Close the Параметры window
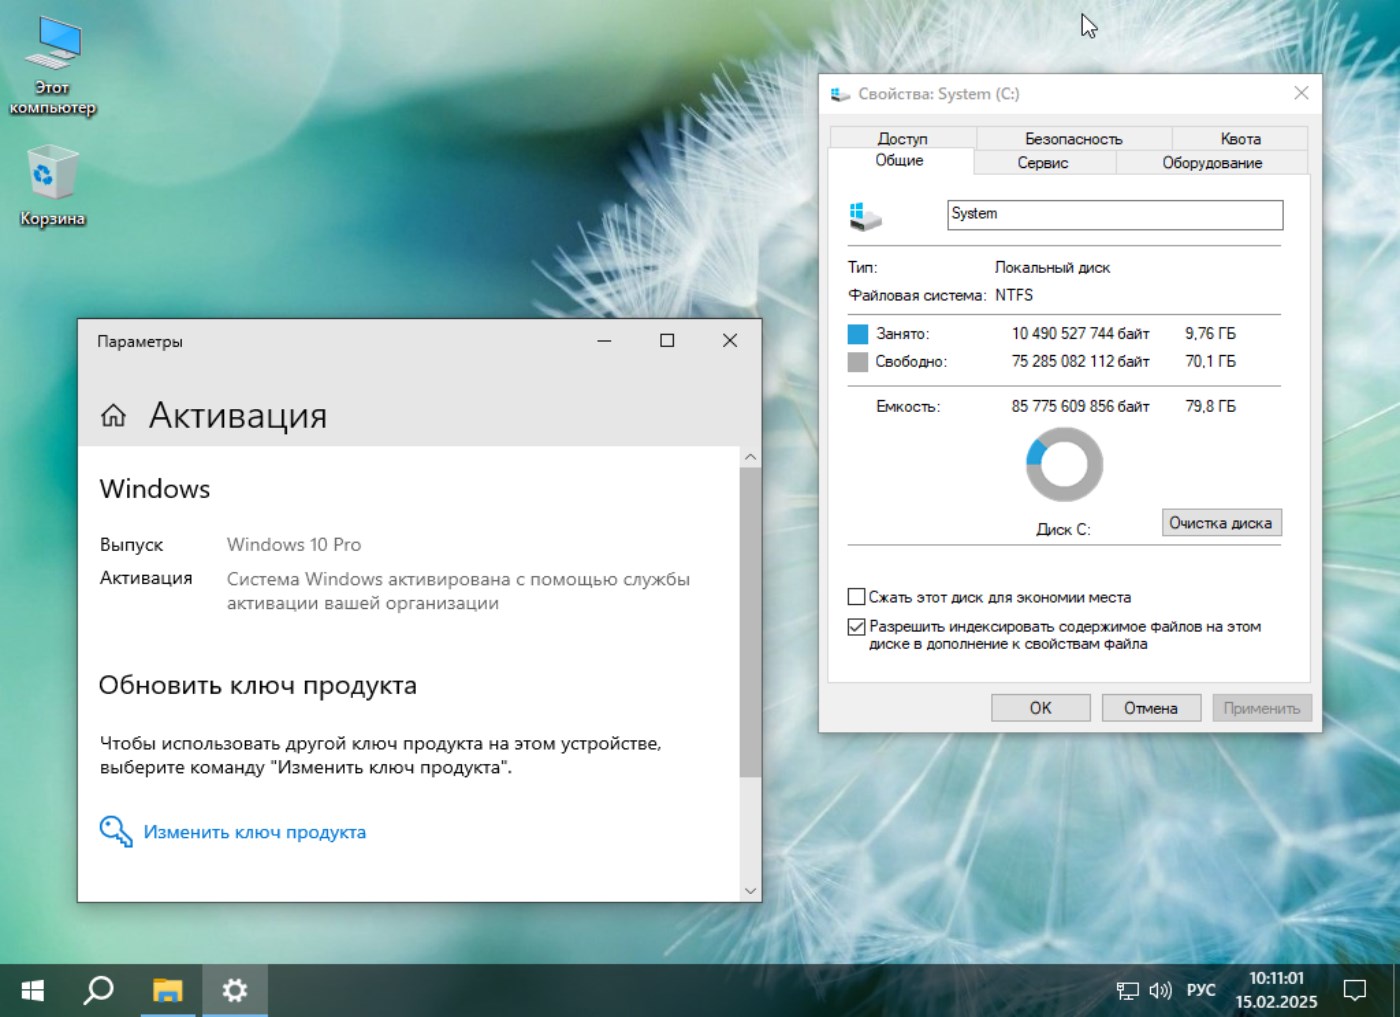Image resolution: width=1400 pixels, height=1017 pixels. pos(730,341)
